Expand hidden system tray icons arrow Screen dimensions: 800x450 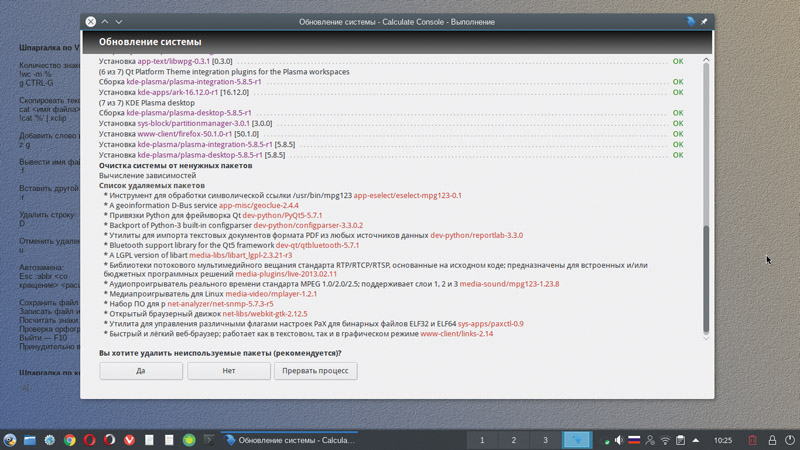pyautogui.click(x=695, y=440)
